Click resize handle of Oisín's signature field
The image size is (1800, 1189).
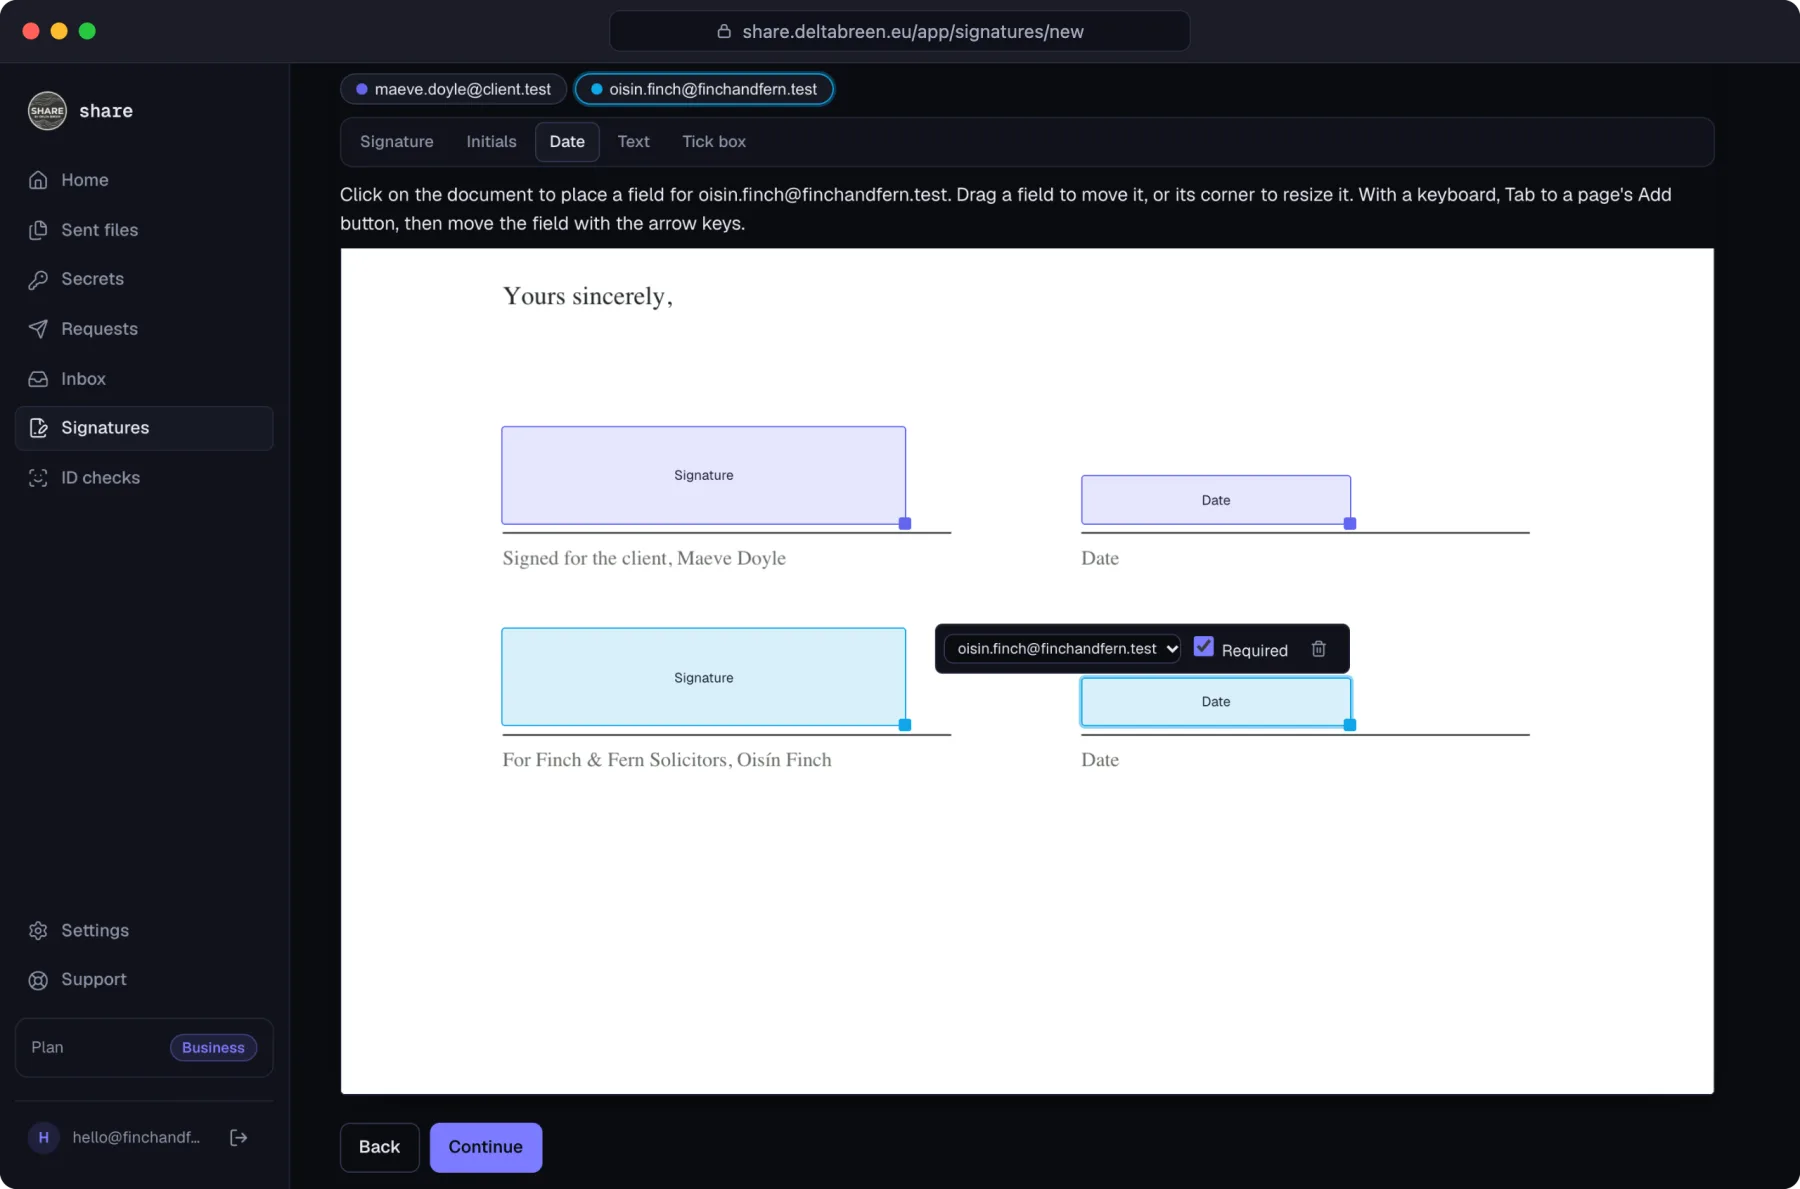(x=905, y=725)
